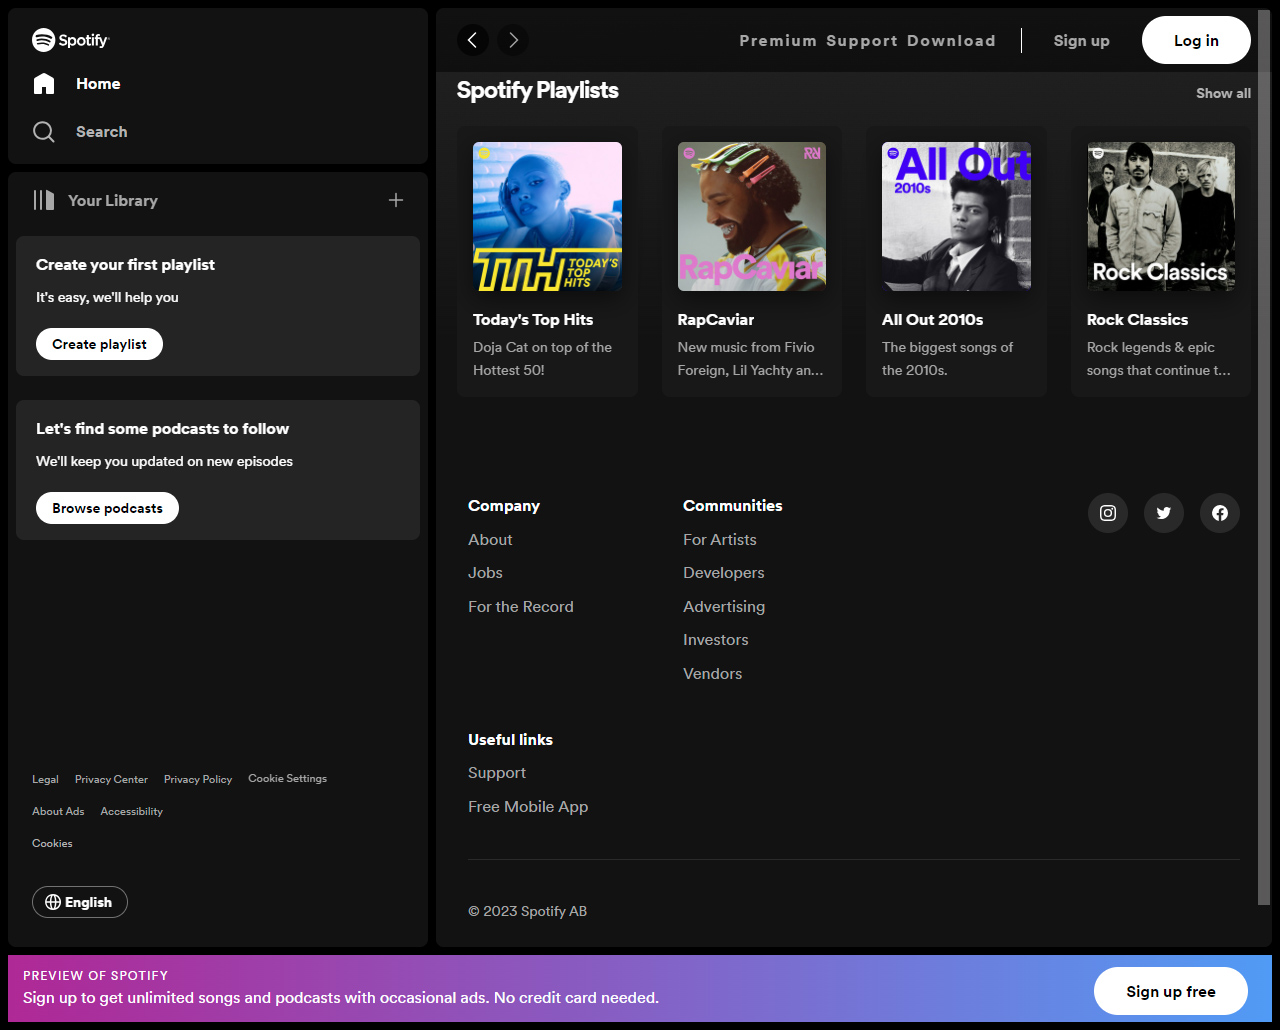Open the All Out 2010s cover
1280x1030 pixels.
point(956,216)
